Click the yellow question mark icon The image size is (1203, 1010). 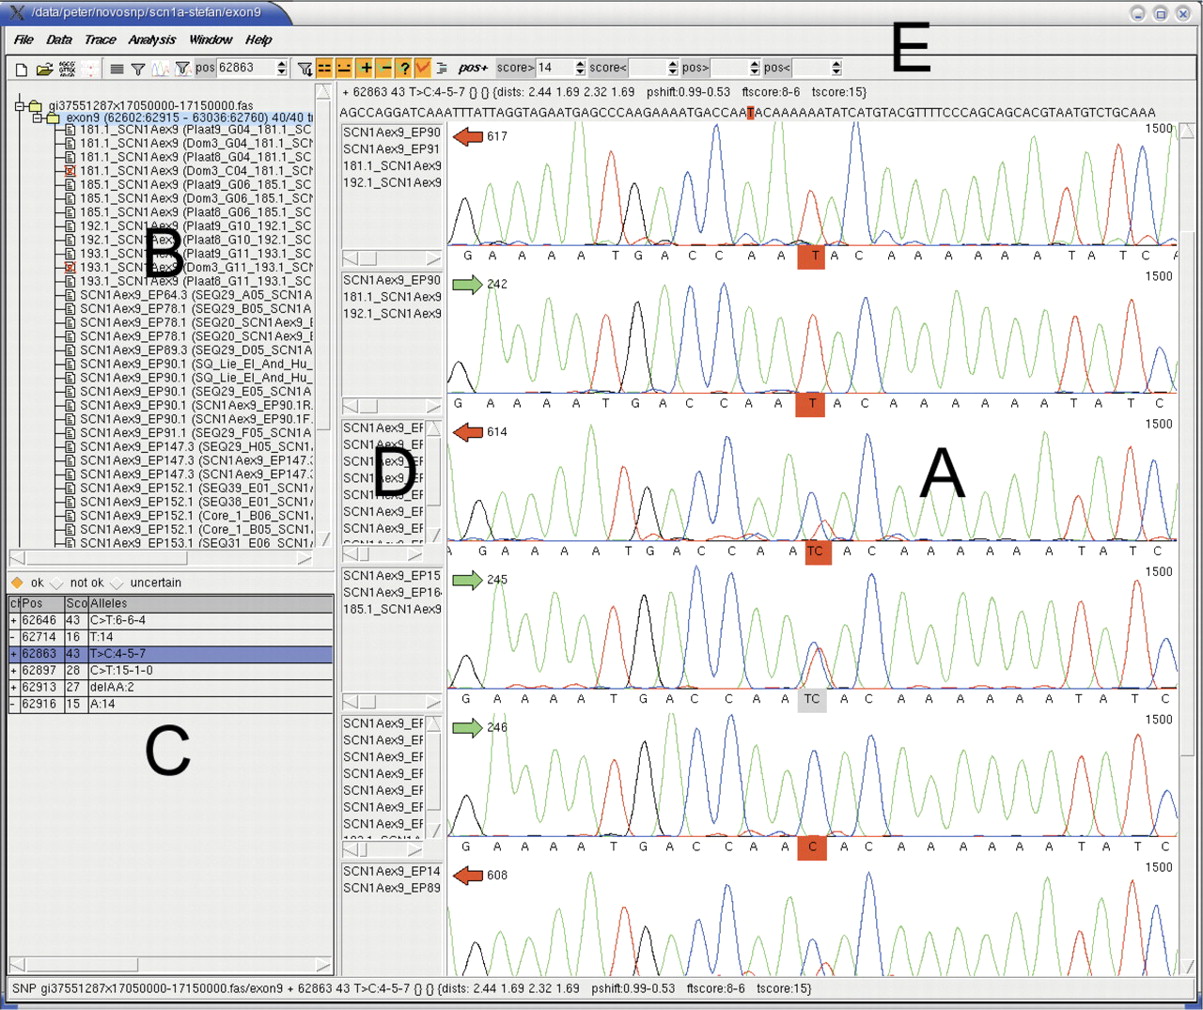click(x=404, y=68)
